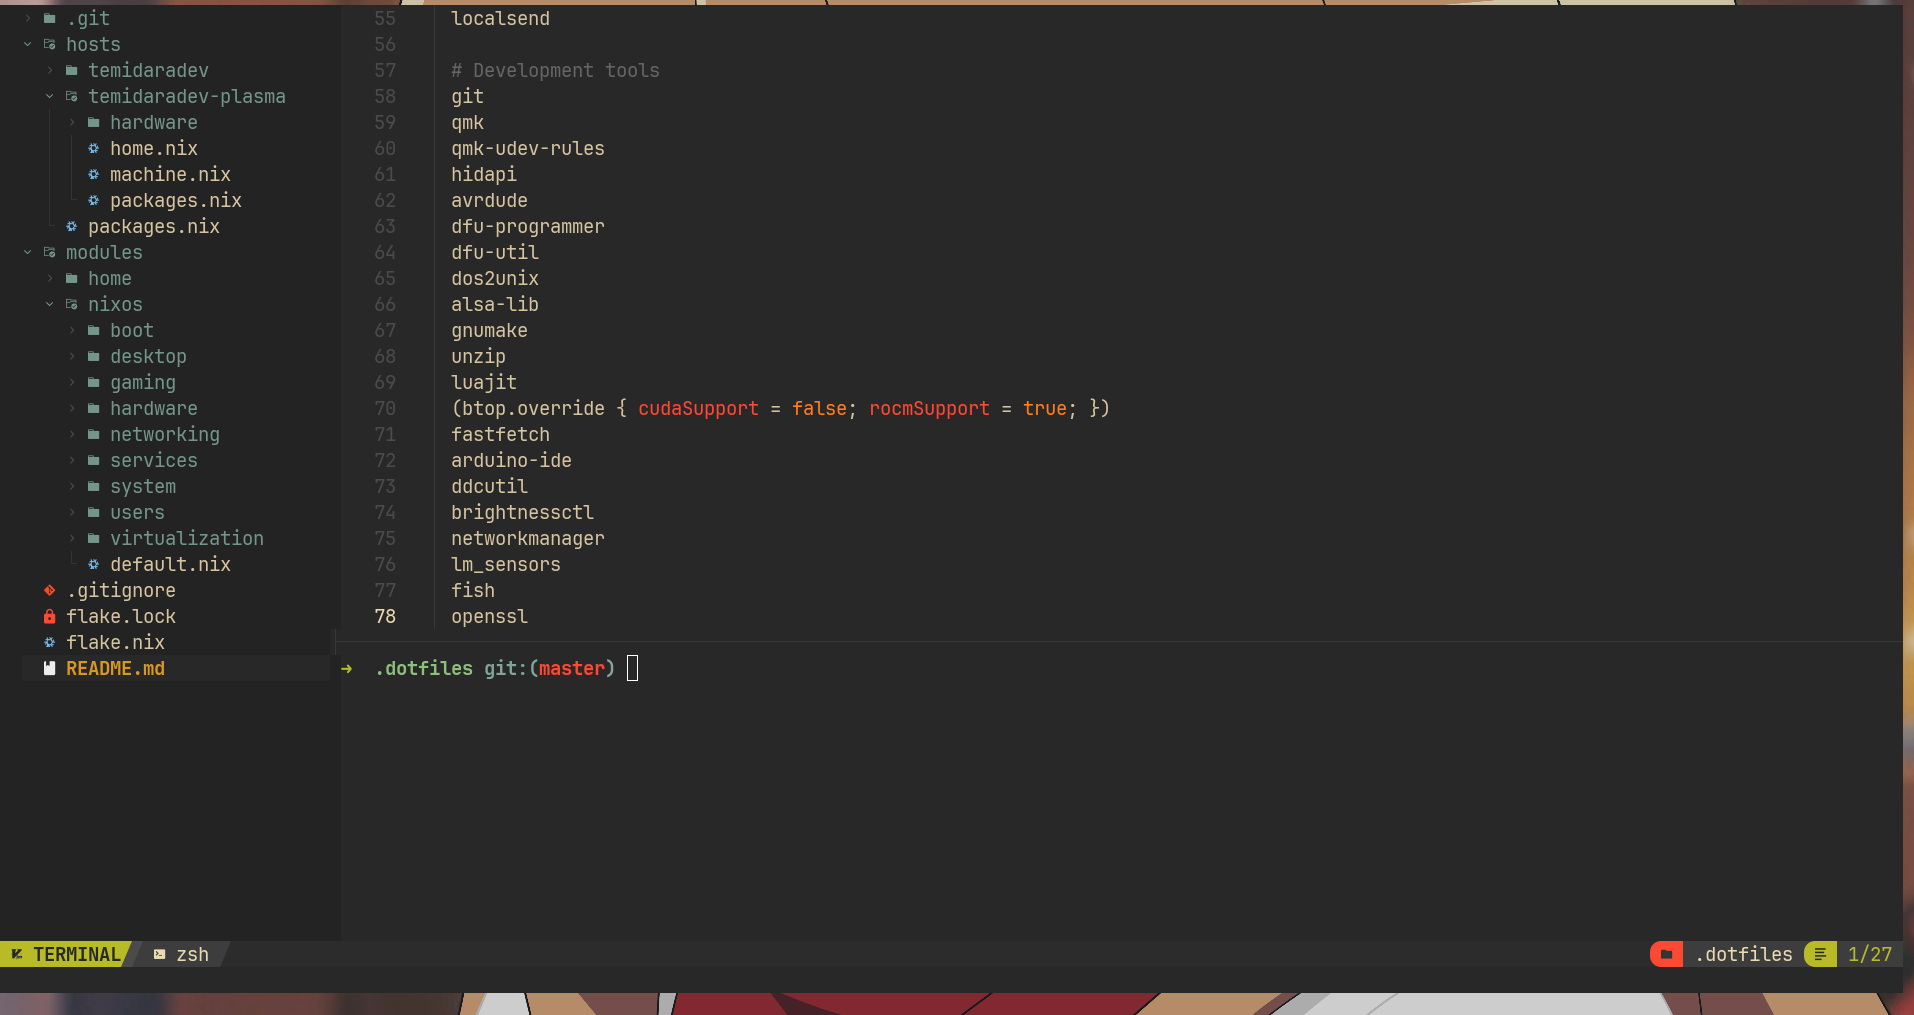Screen dimensions: 1914x1015
Task: Click the nix icon next to home.nix
Action: point(93,149)
